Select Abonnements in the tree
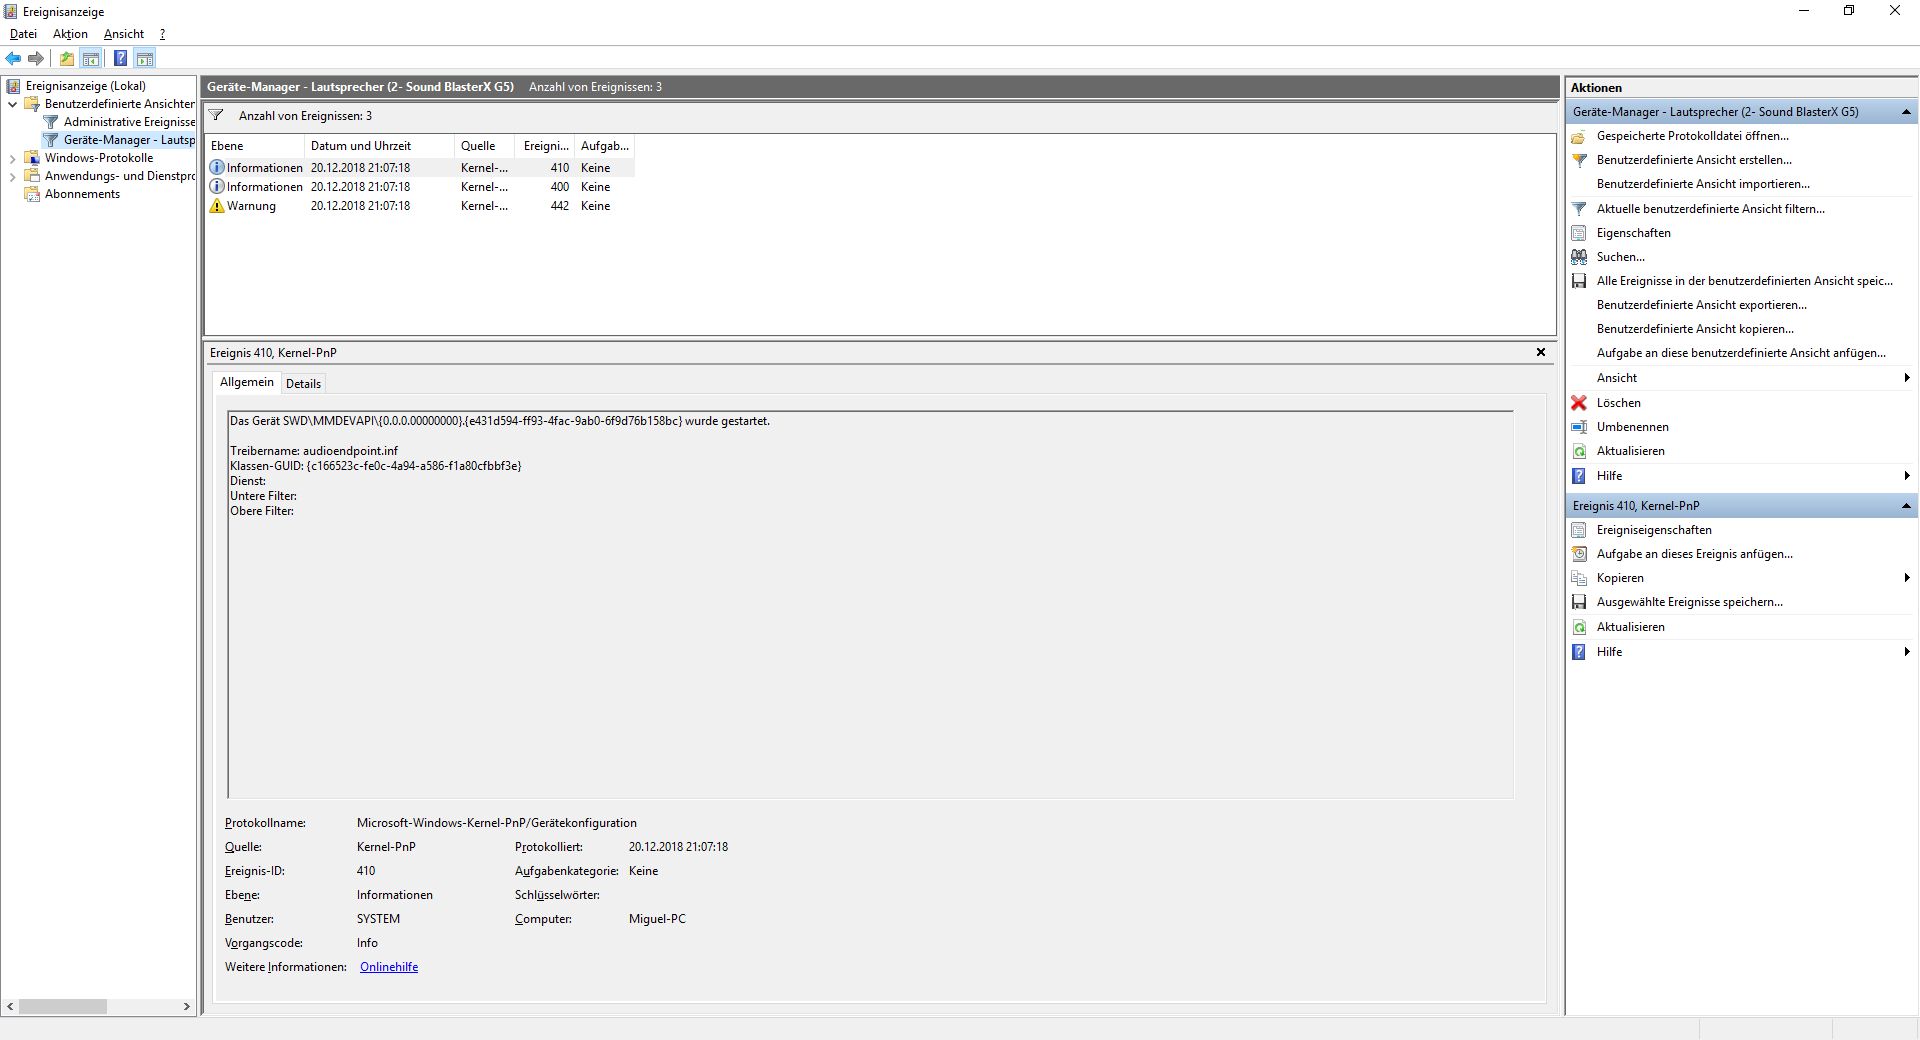This screenshot has width=1920, height=1040. coord(82,194)
